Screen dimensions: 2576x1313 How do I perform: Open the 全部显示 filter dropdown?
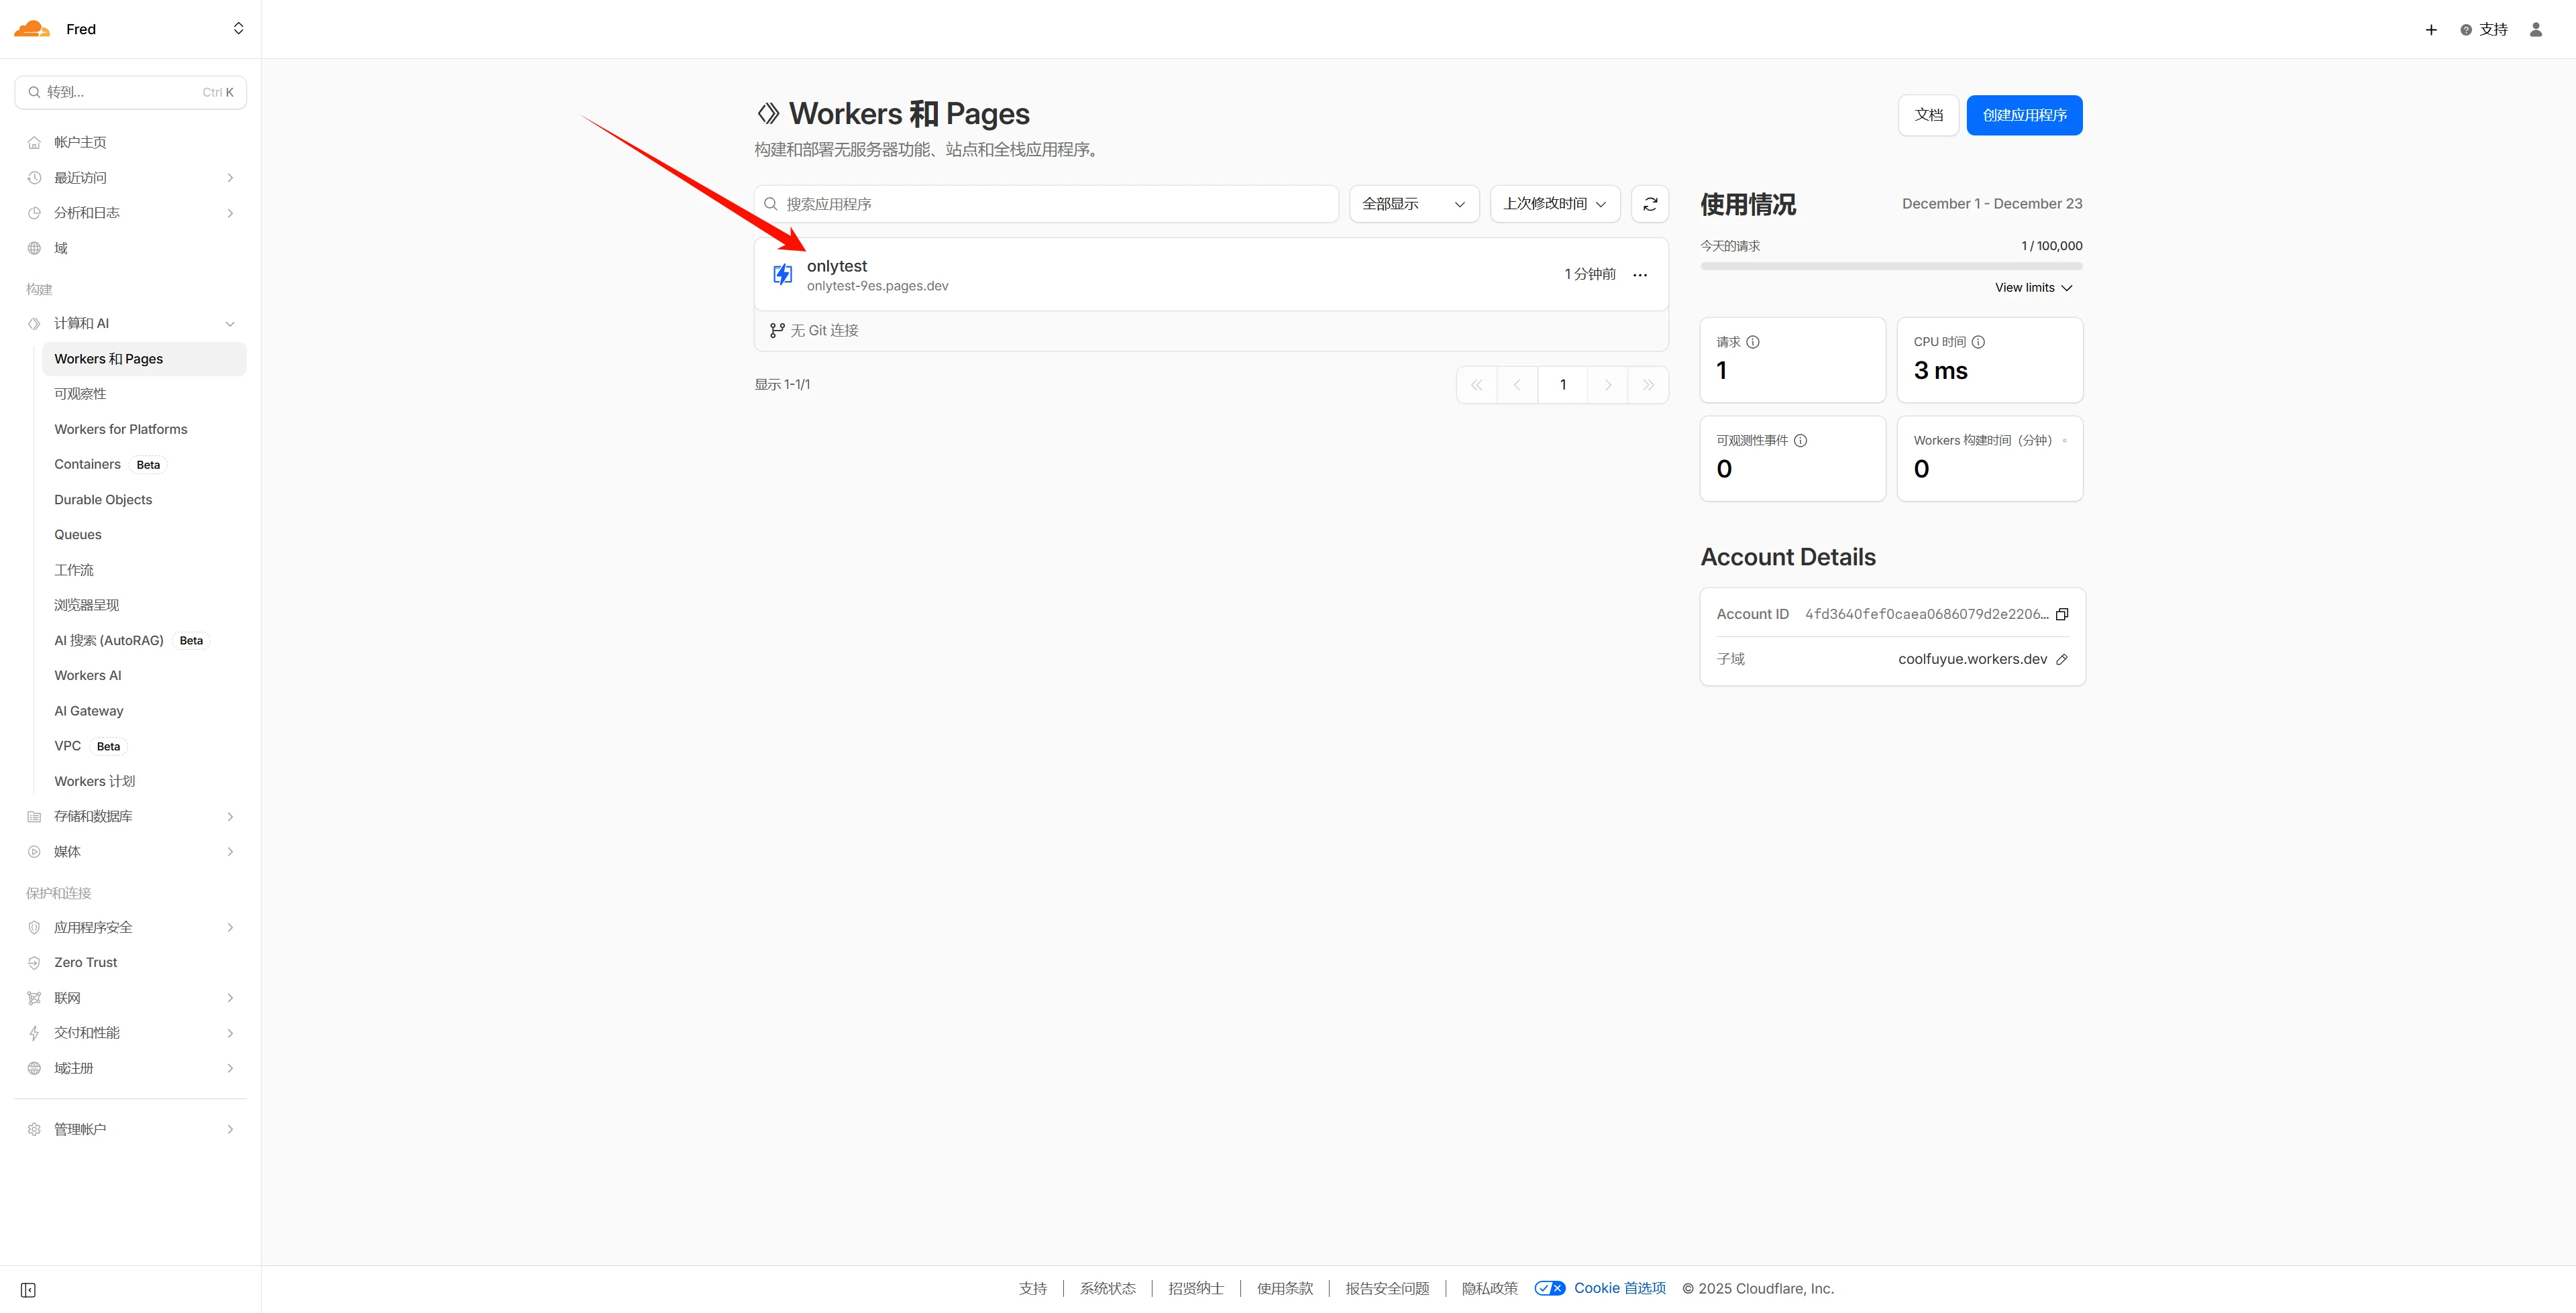tap(1413, 204)
